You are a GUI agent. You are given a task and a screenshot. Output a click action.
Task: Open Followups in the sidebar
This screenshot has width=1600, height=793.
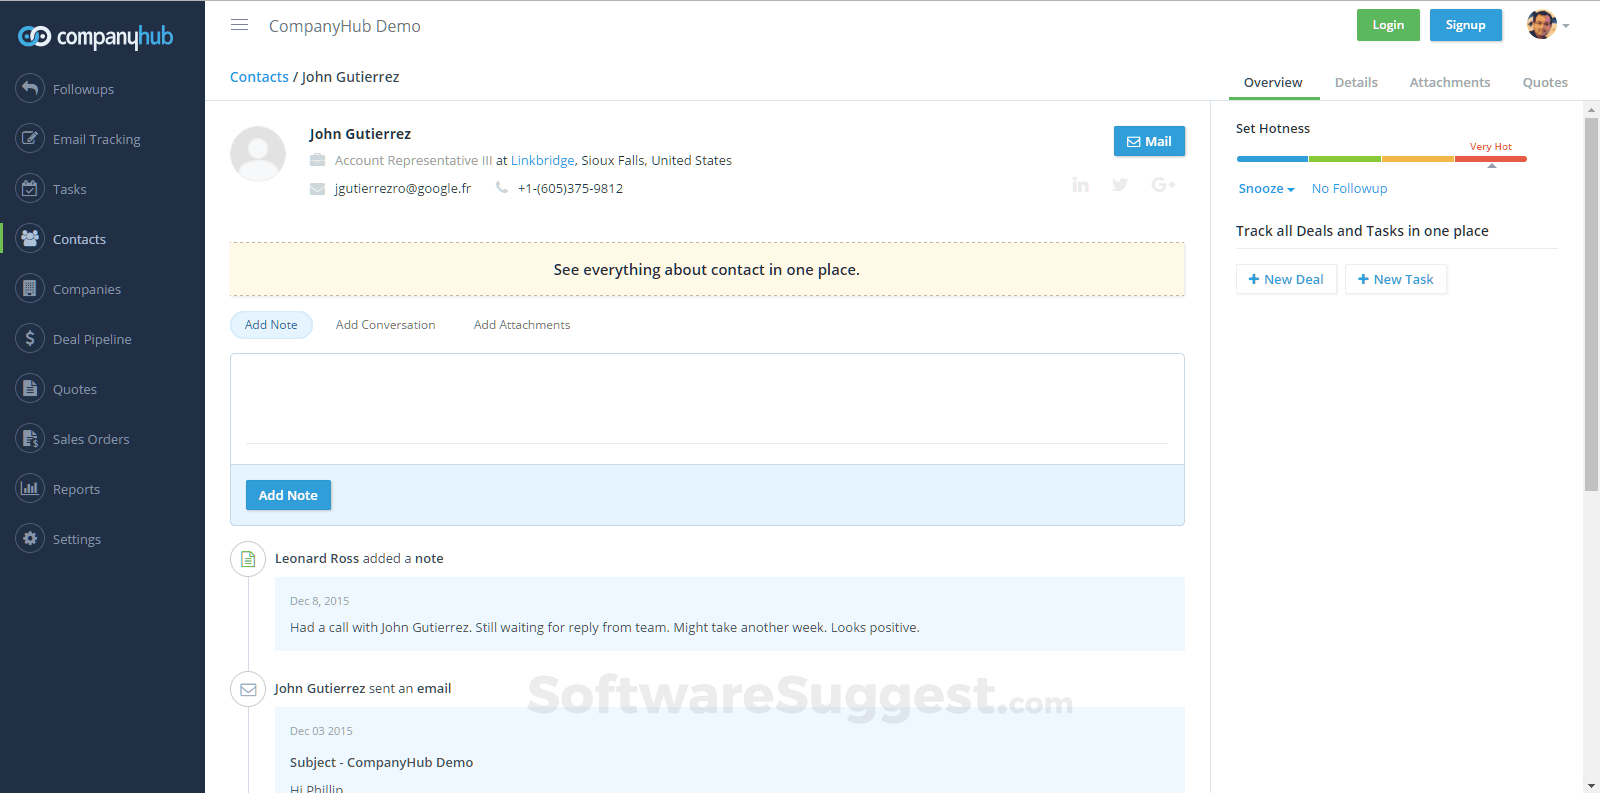tap(83, 89)
